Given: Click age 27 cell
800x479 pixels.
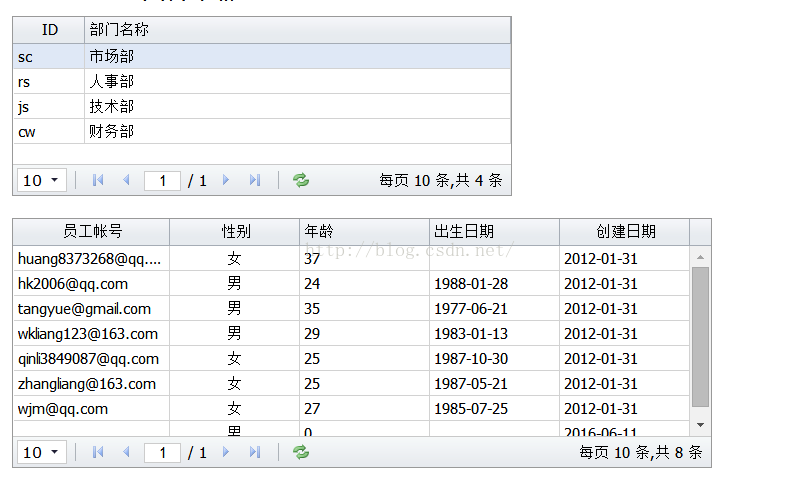Looking at the screenshot, I should tap(365, 408).
